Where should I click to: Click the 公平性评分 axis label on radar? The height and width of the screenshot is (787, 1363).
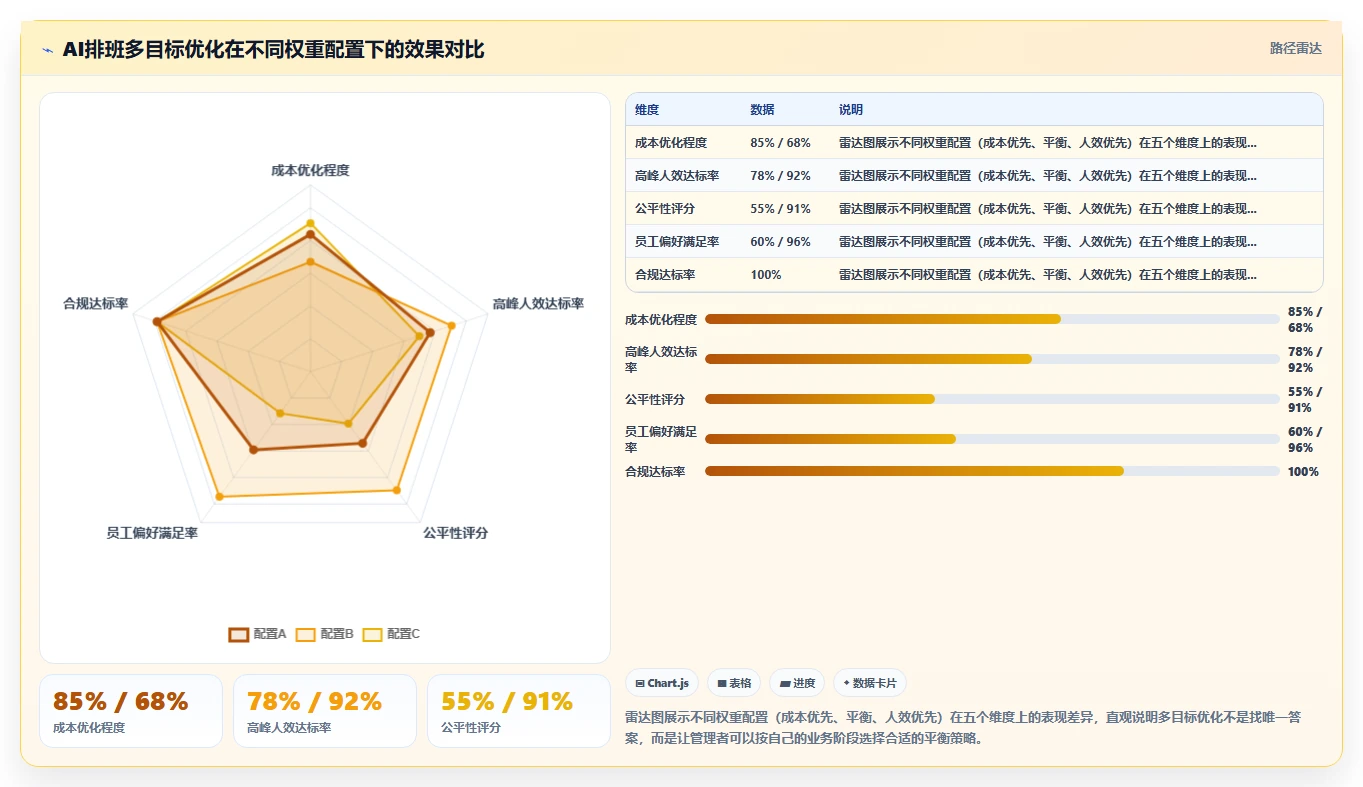(456, 533)
